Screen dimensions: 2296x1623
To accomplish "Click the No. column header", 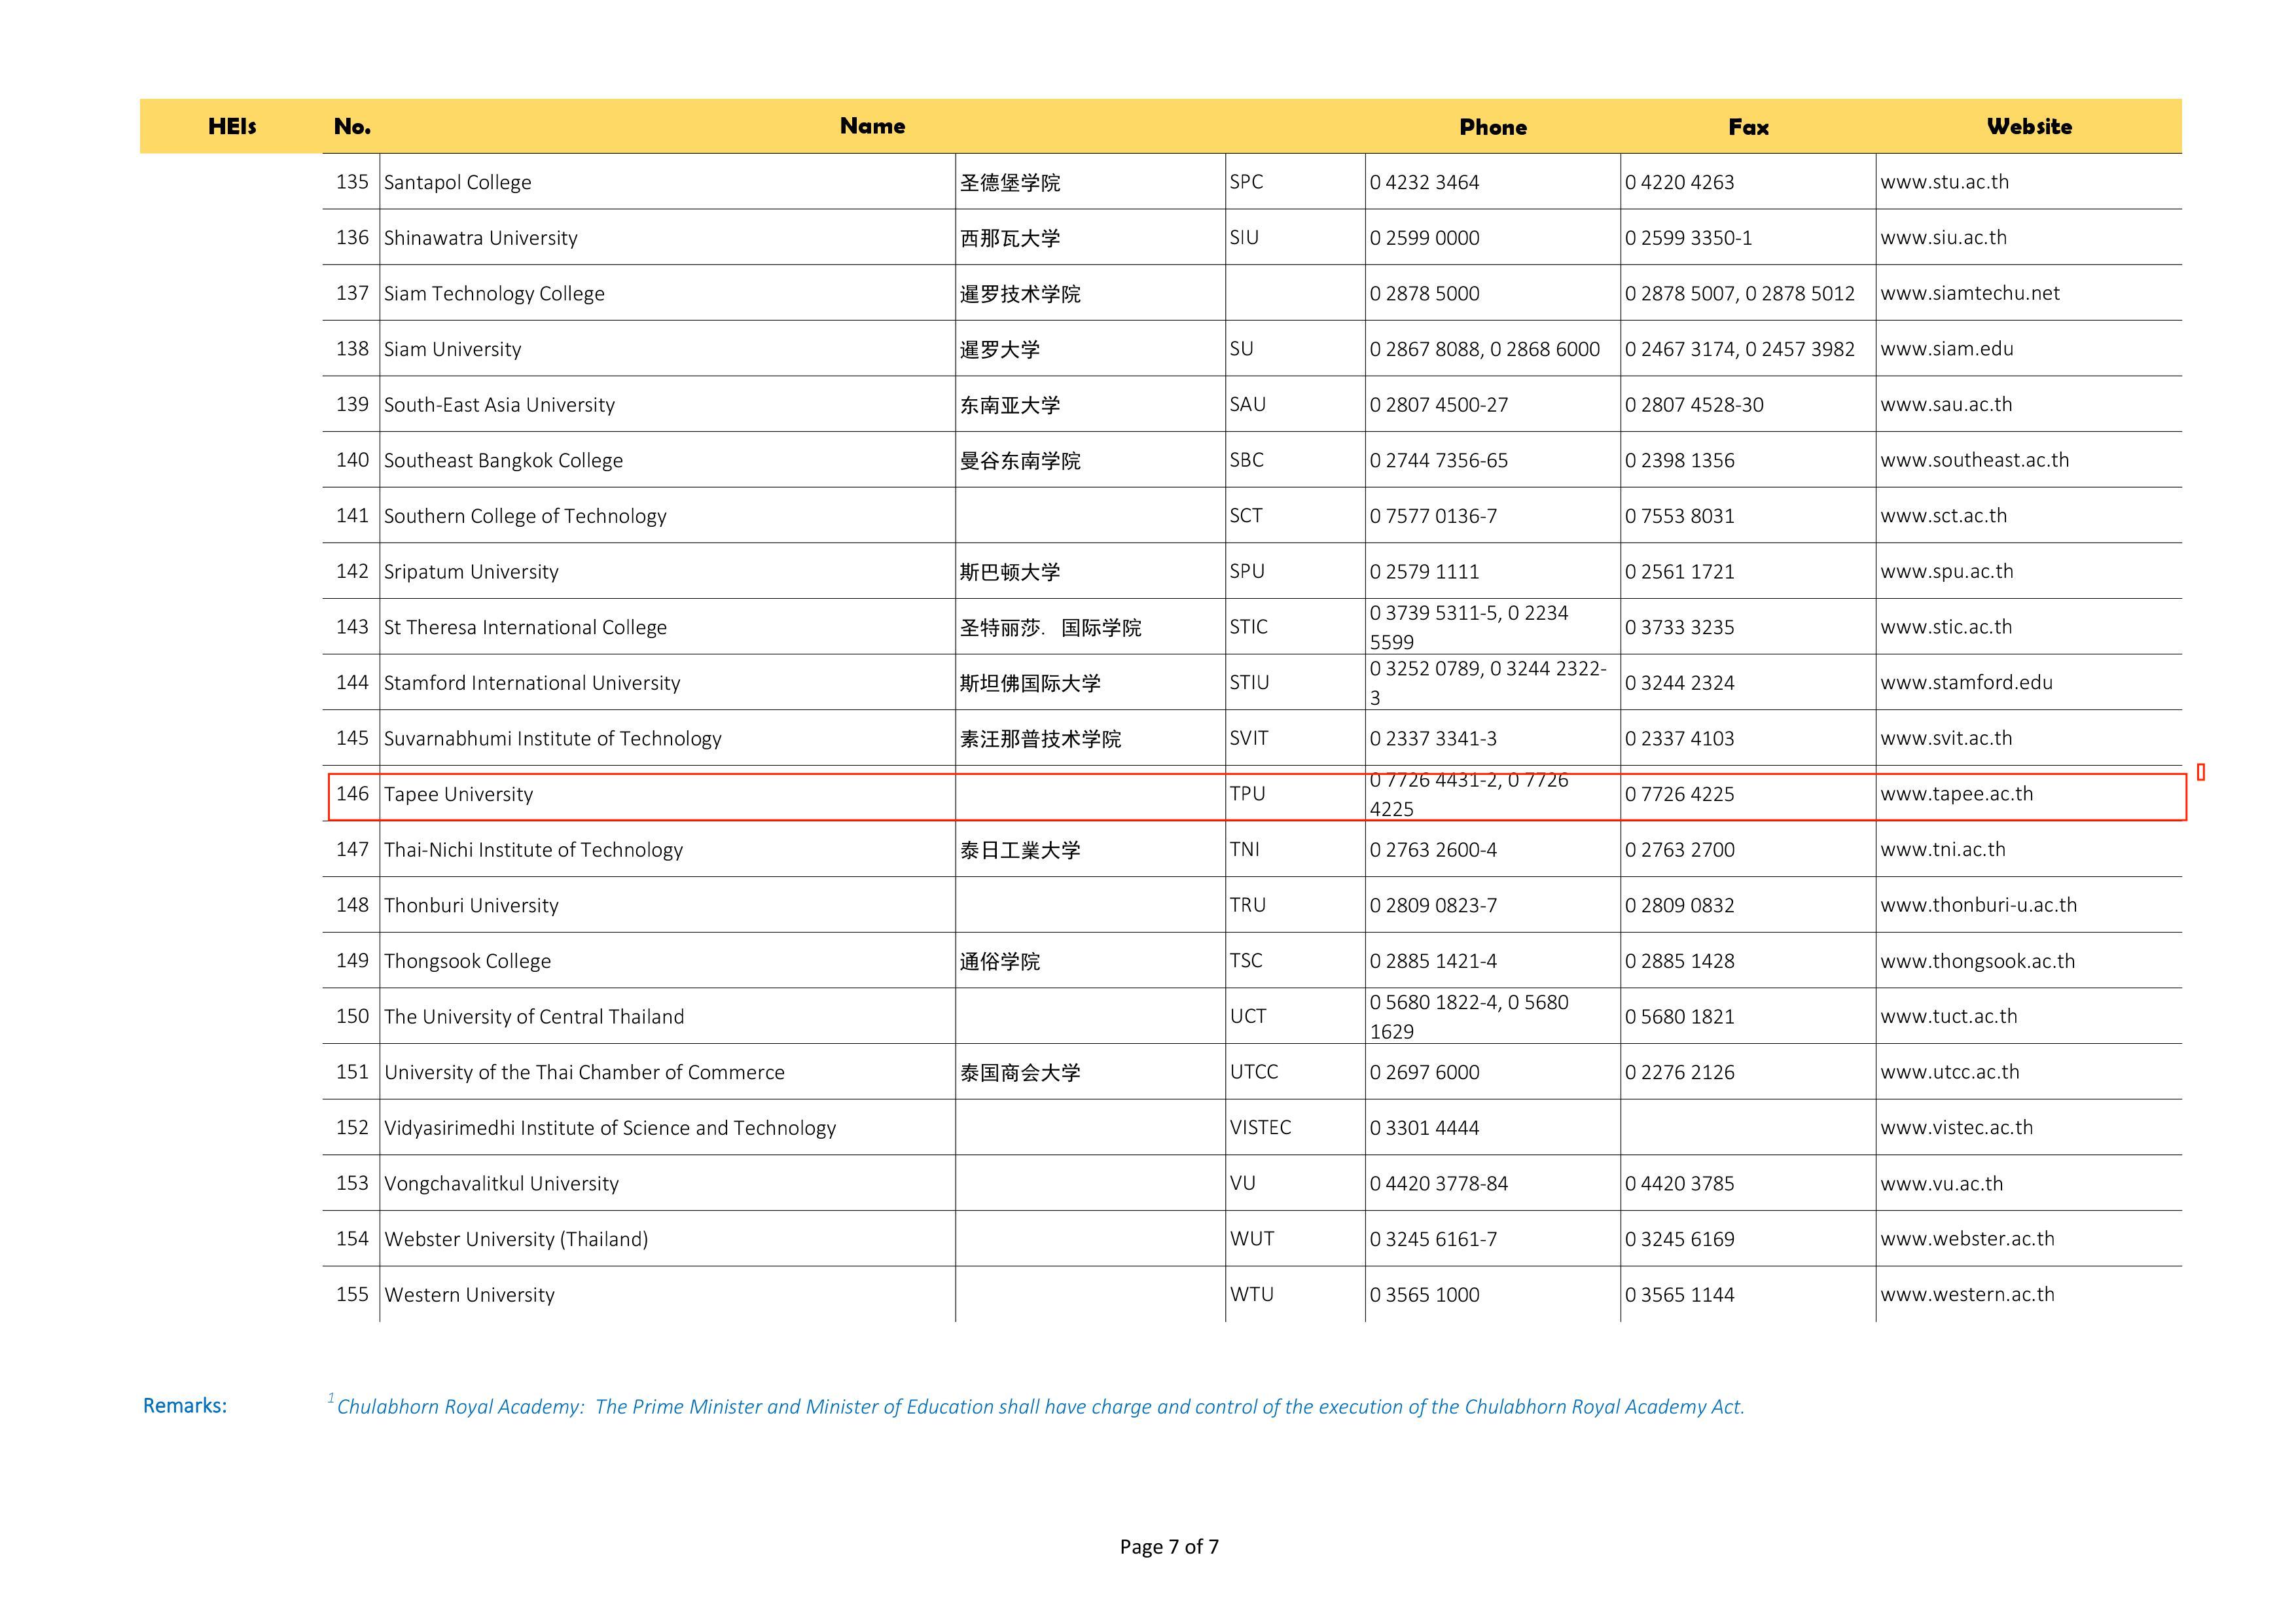I will tap(352, 126).
